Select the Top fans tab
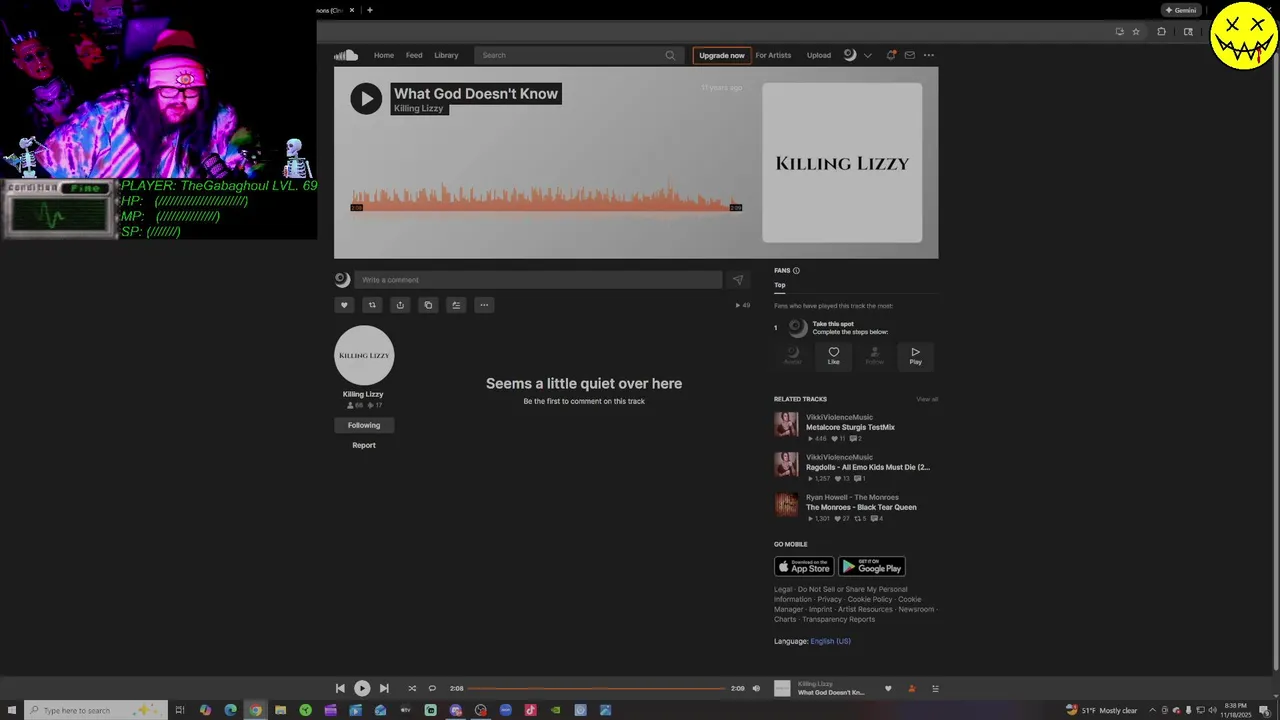 point(780,285)
